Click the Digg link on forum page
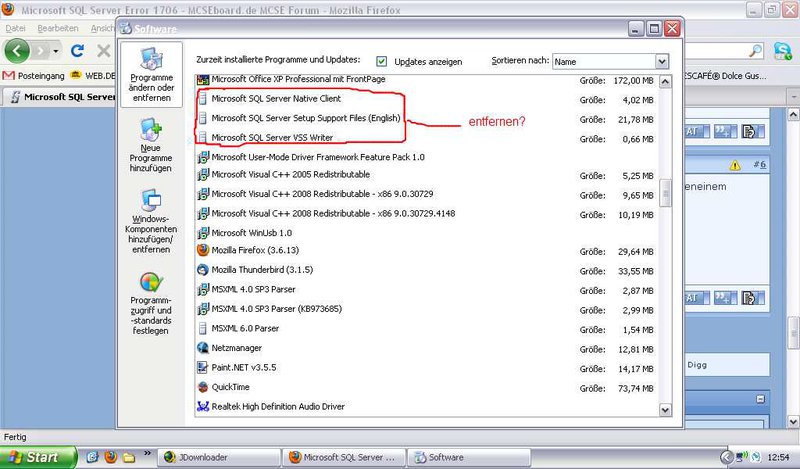Image resolution: width=800 pixels, height=469 pixels. coord(697,365)
